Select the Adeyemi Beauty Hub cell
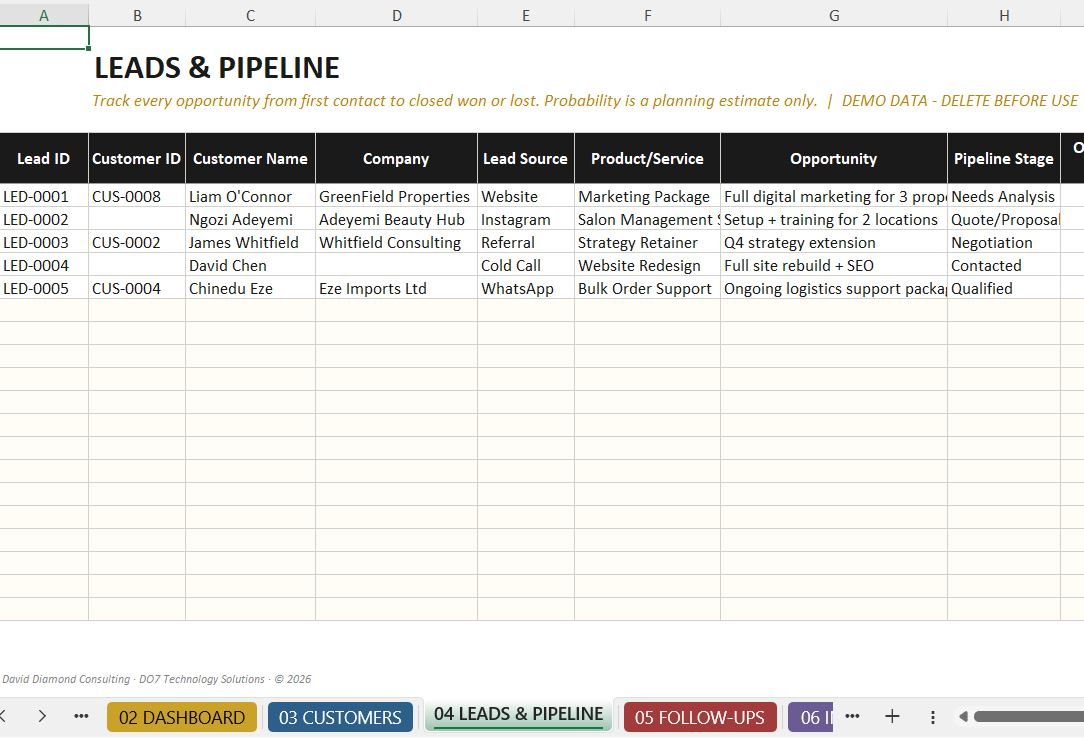The width and height of the screenshot is (1084, 738). point(396,219)
